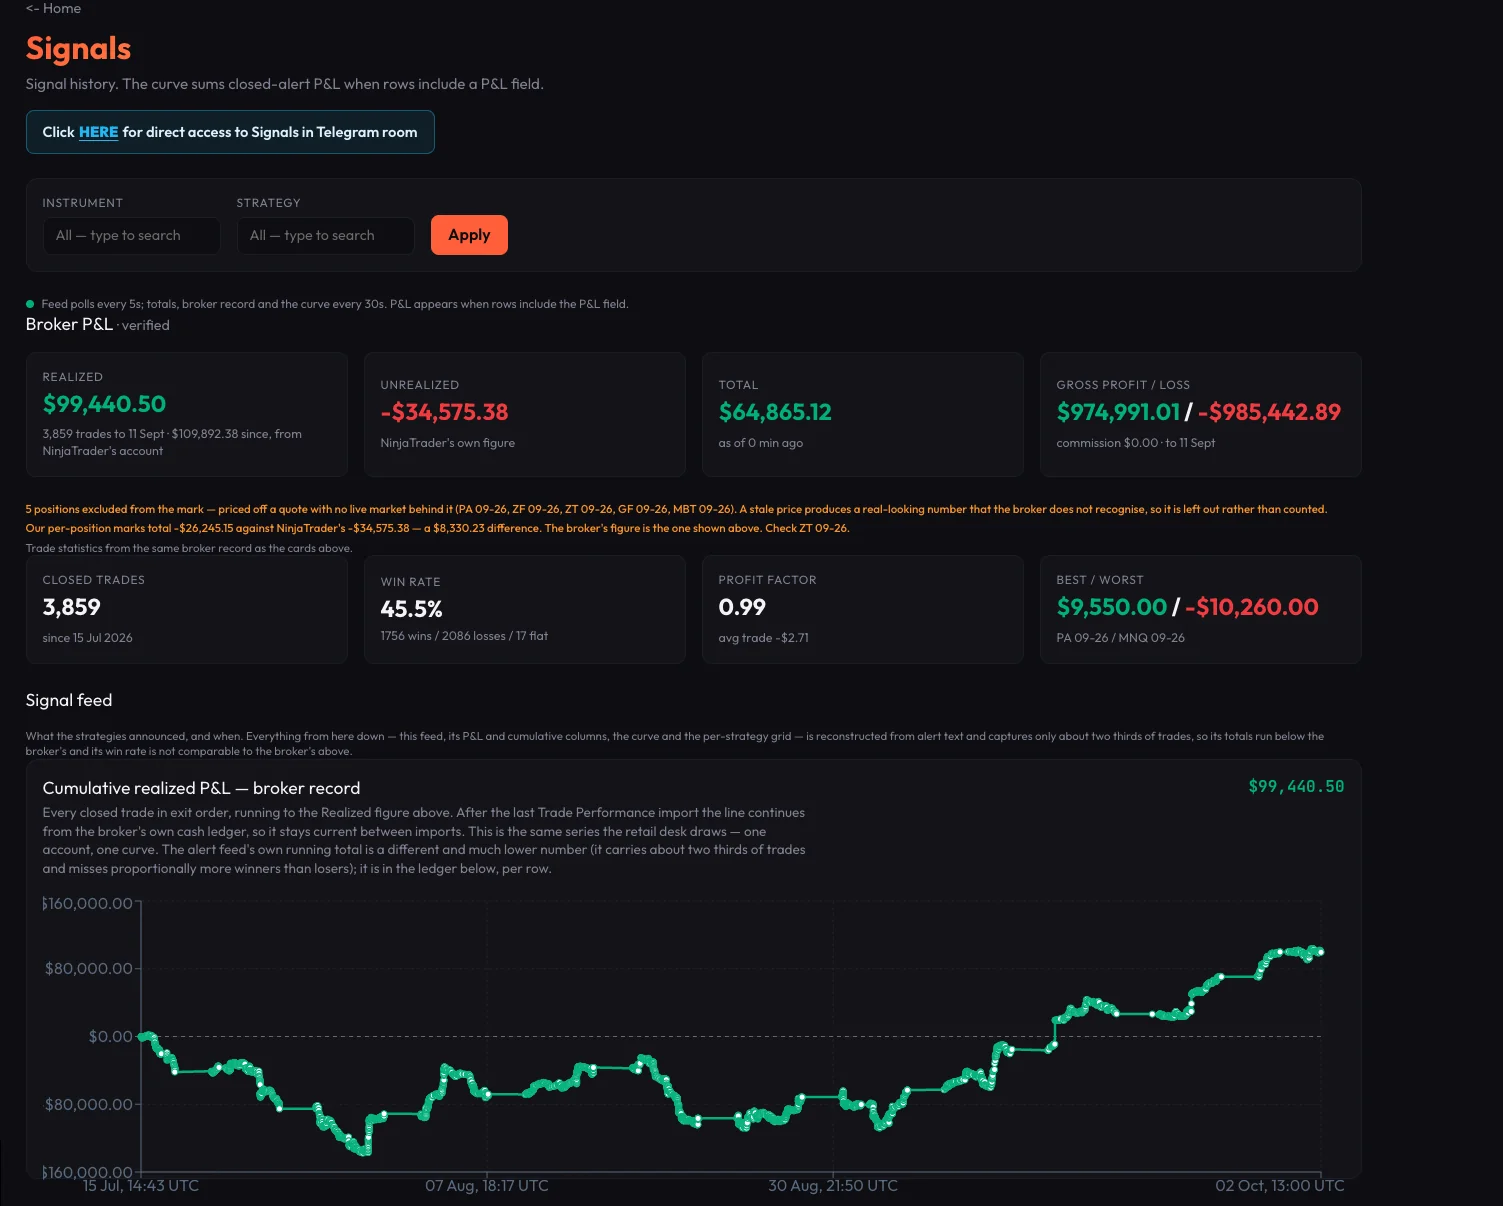This screenshot has height=1206, width=1503.
Task: Select the win rate value 45.5%
Action: [x=411, y=609]
